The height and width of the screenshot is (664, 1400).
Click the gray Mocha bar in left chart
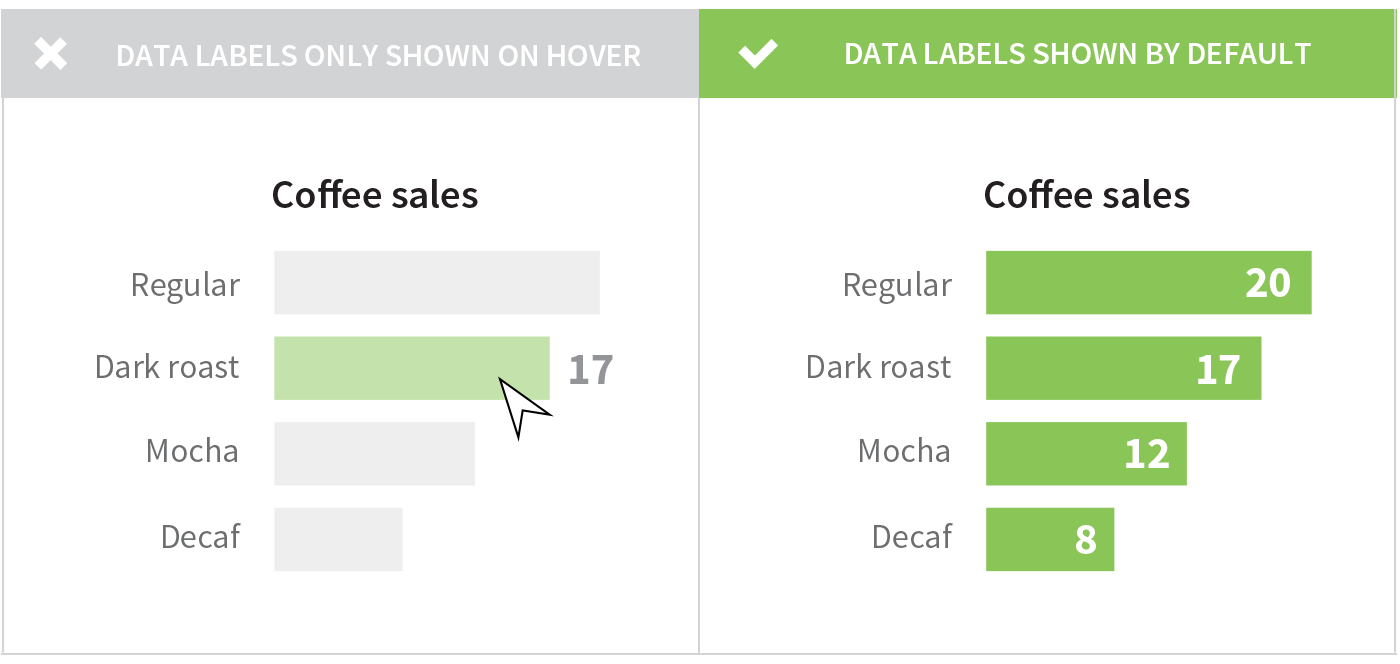(374, 453)
